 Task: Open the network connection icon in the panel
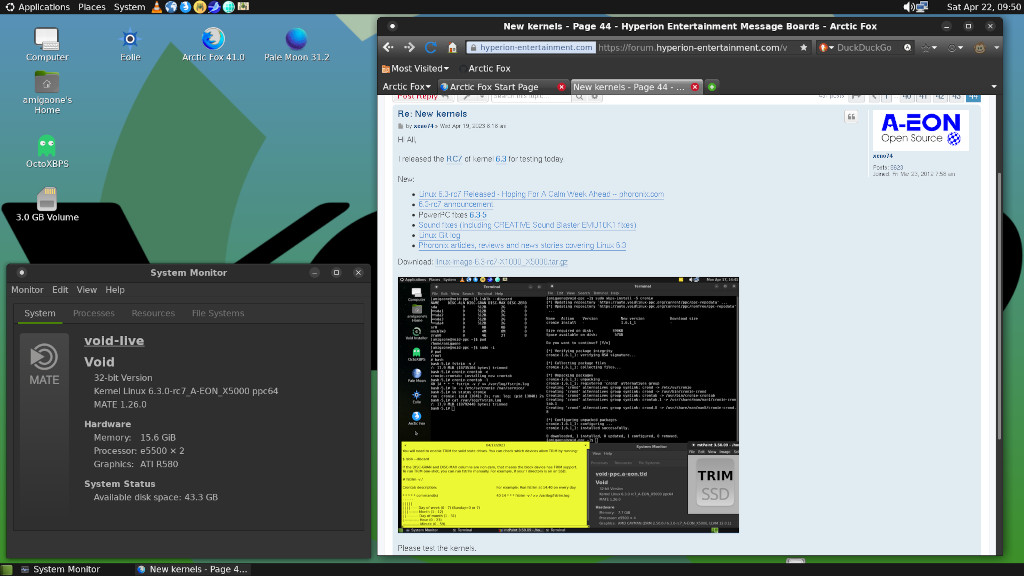coord(922,7)
